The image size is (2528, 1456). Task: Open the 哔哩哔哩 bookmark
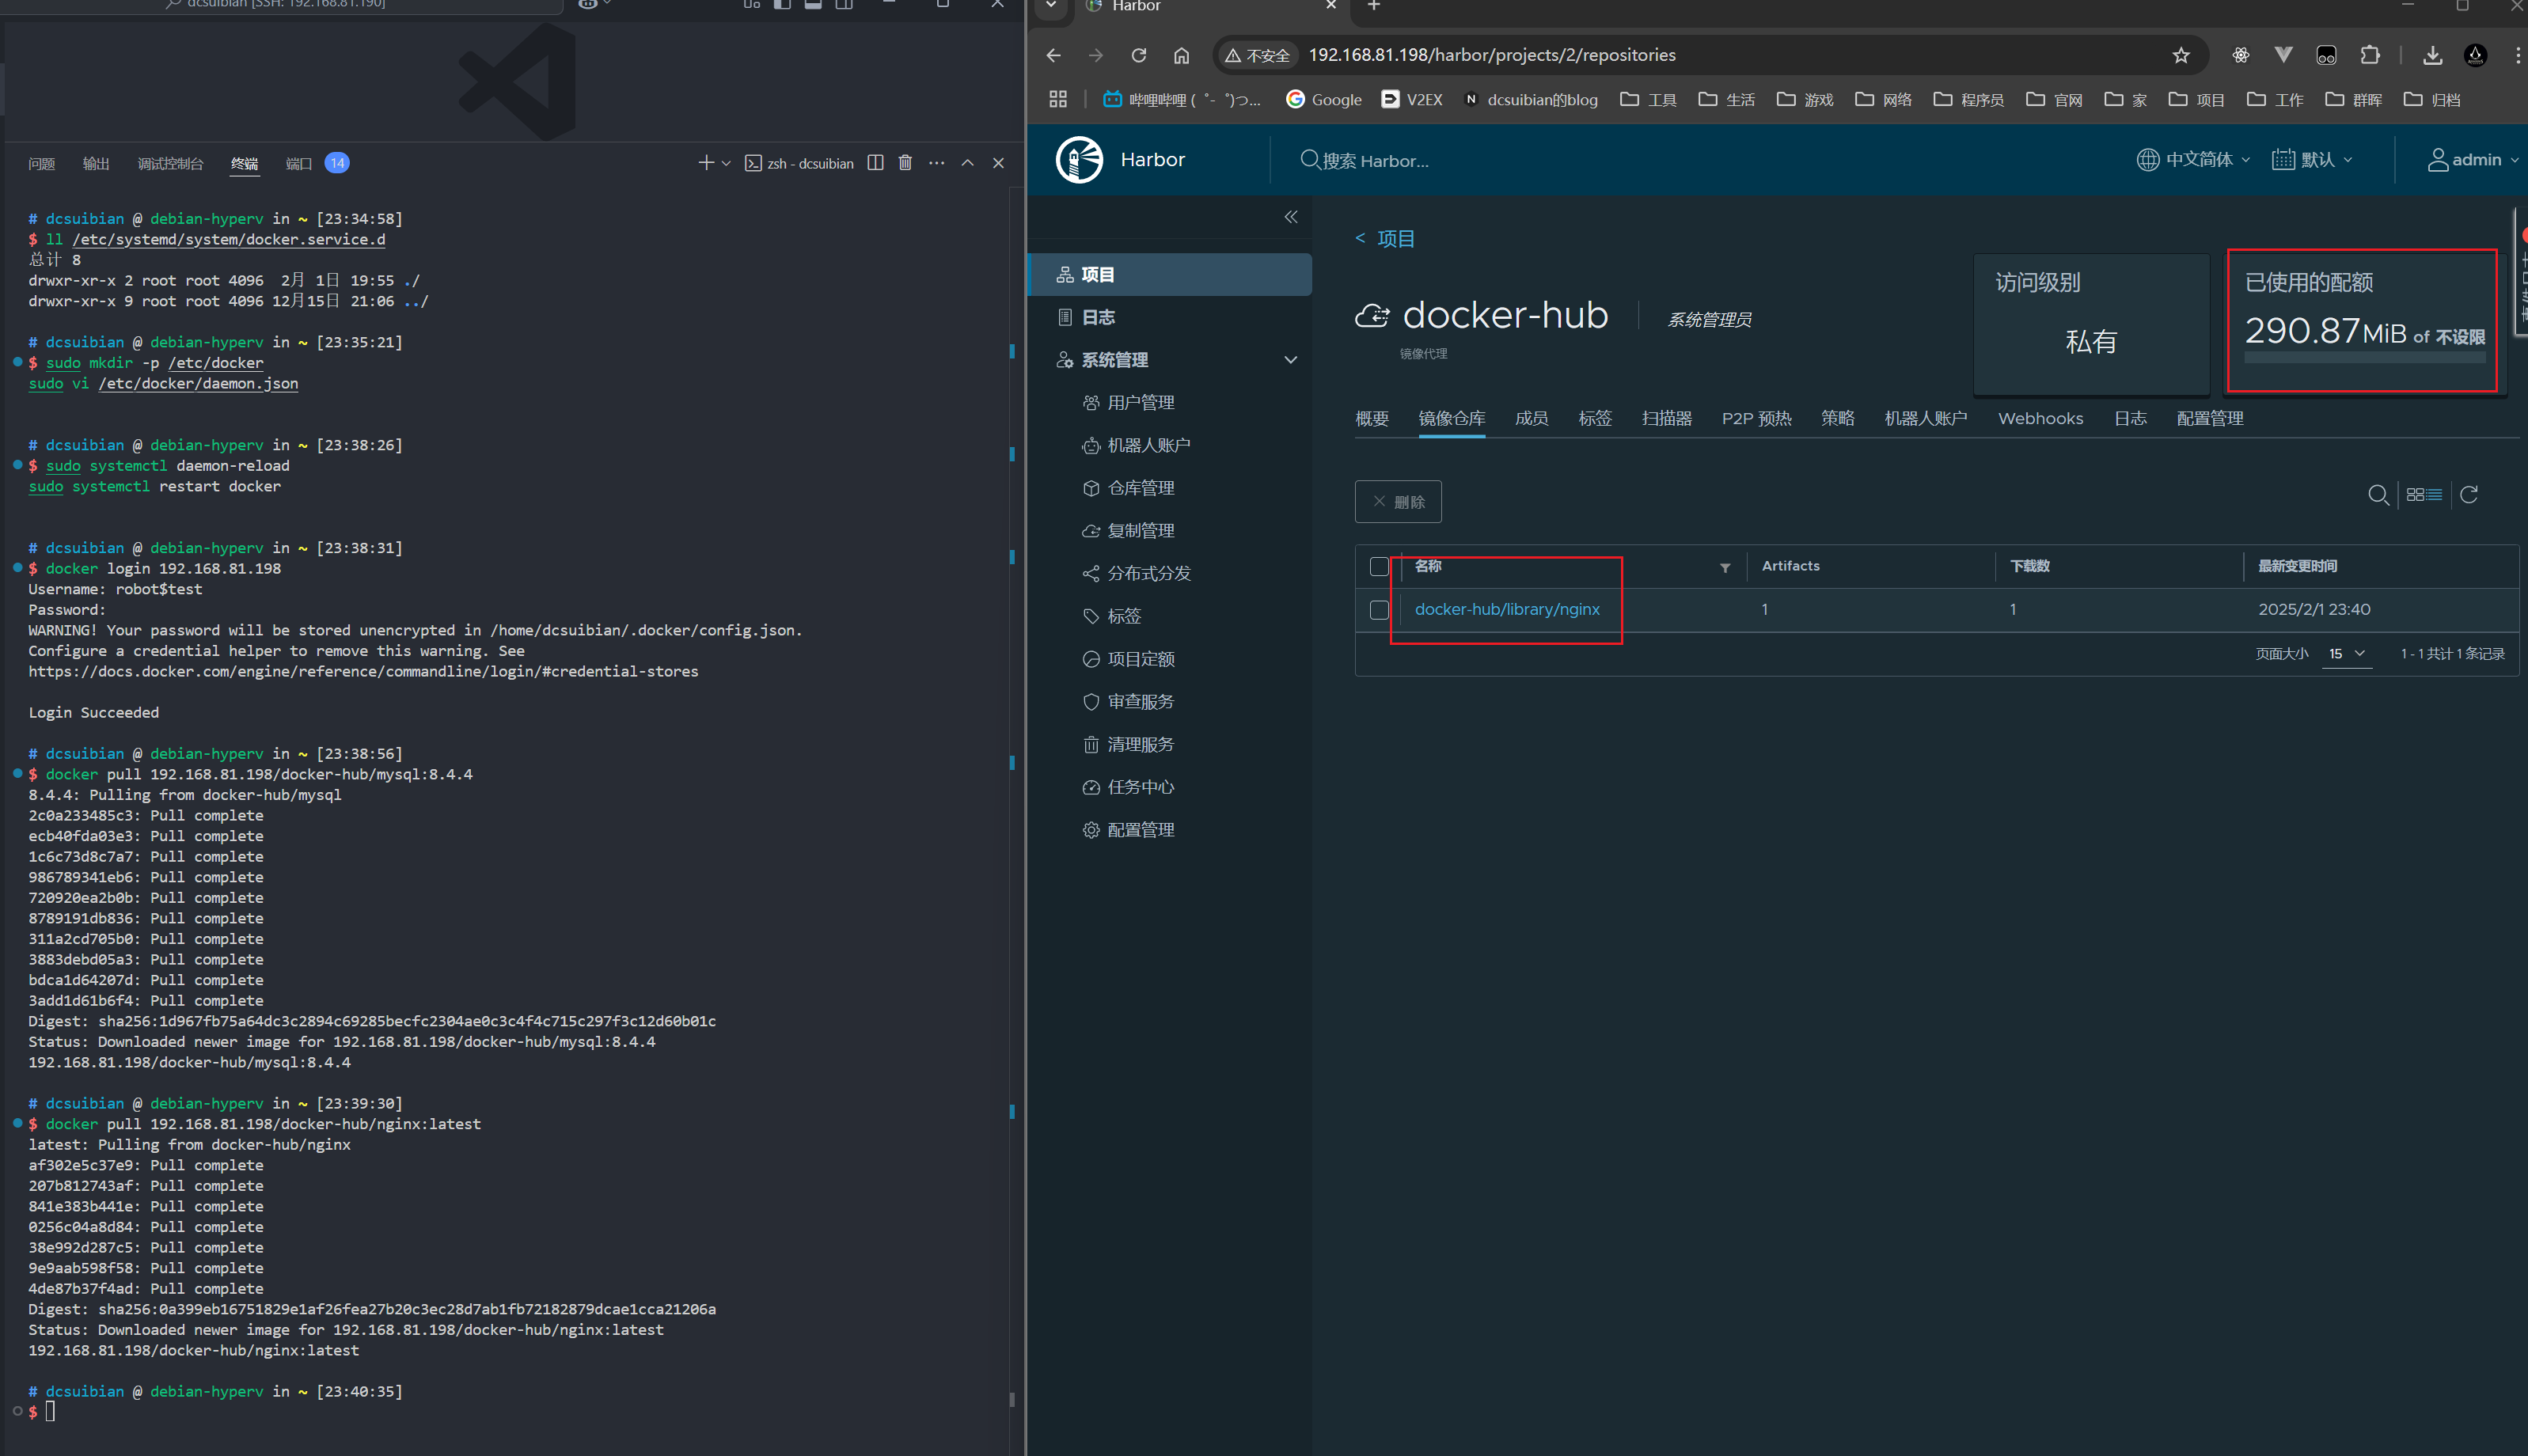pyautogui.click(x=1181, y=99)
